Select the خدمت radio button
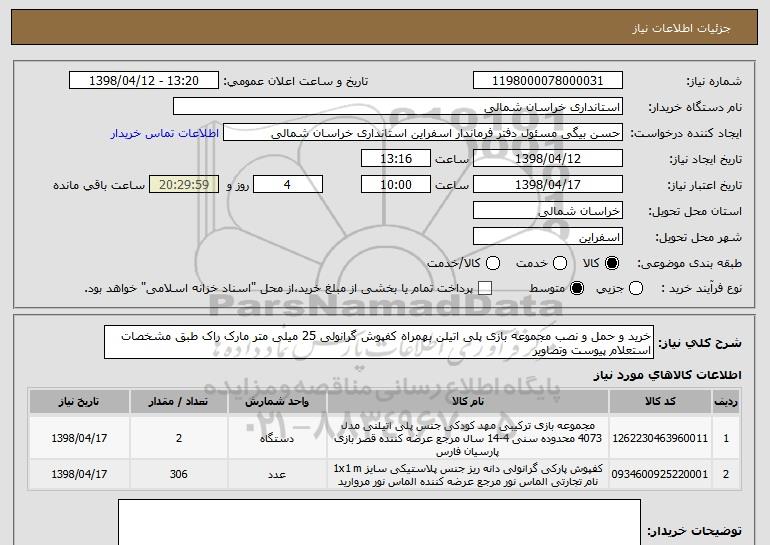Screen dimensions: 770x545 560,263
